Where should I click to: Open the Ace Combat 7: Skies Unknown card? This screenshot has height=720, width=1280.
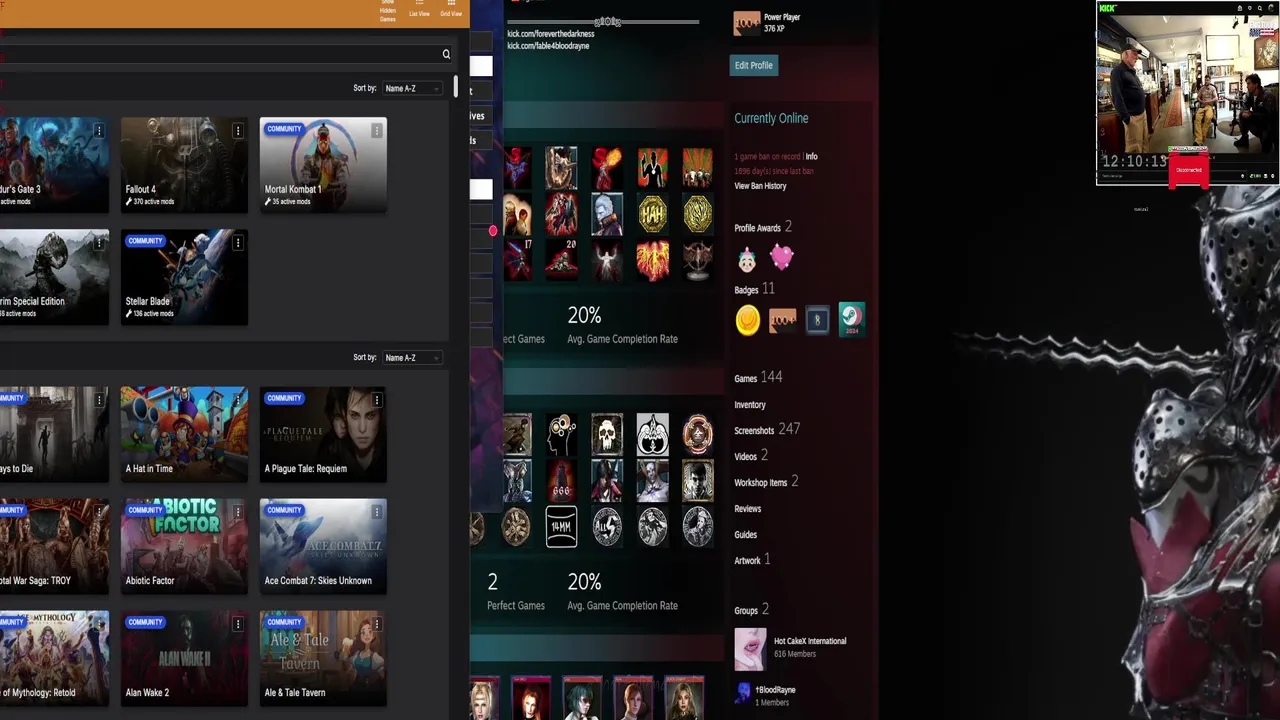pos(323,546)
